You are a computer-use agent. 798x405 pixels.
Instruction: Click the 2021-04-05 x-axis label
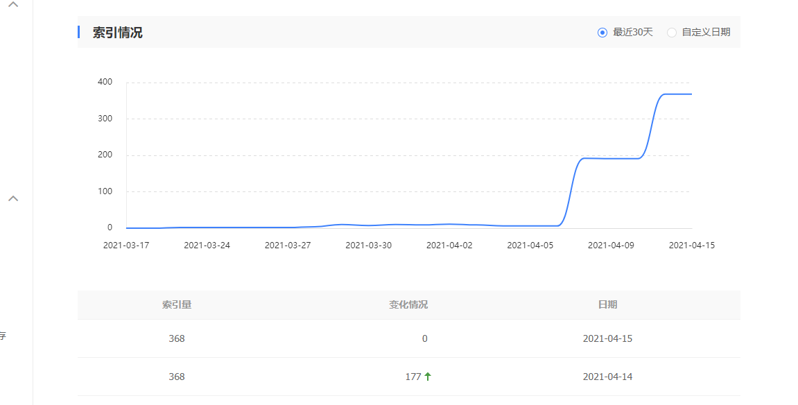531,244
